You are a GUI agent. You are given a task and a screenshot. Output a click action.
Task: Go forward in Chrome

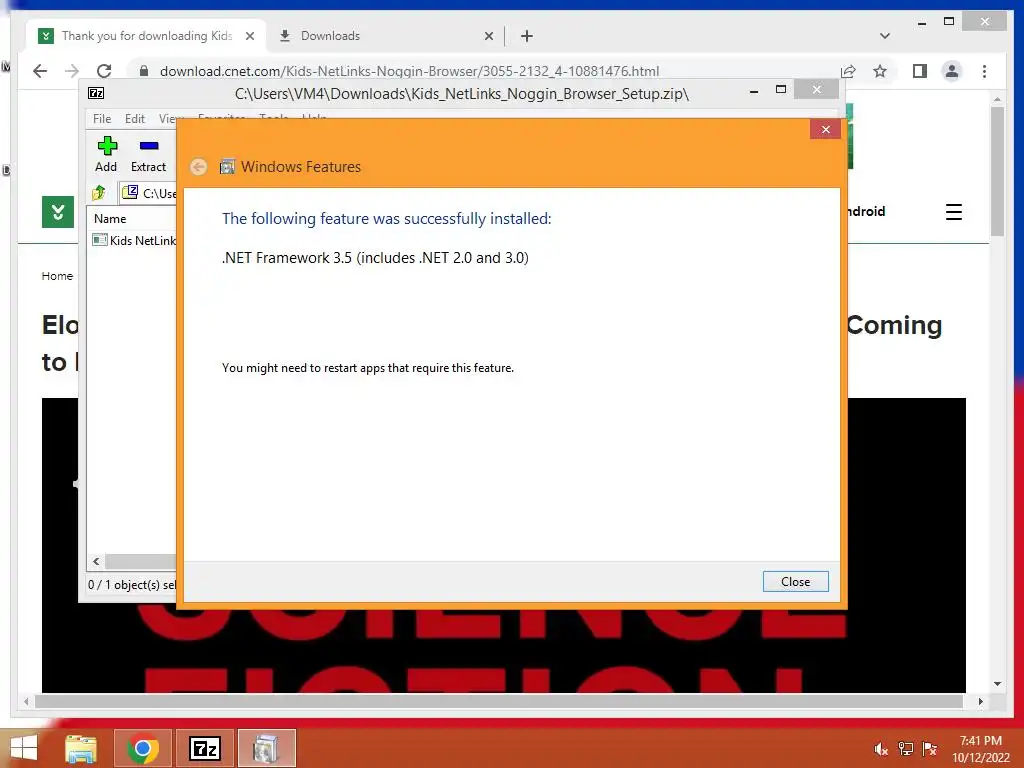pyautogui.click(x=72, y=71)
